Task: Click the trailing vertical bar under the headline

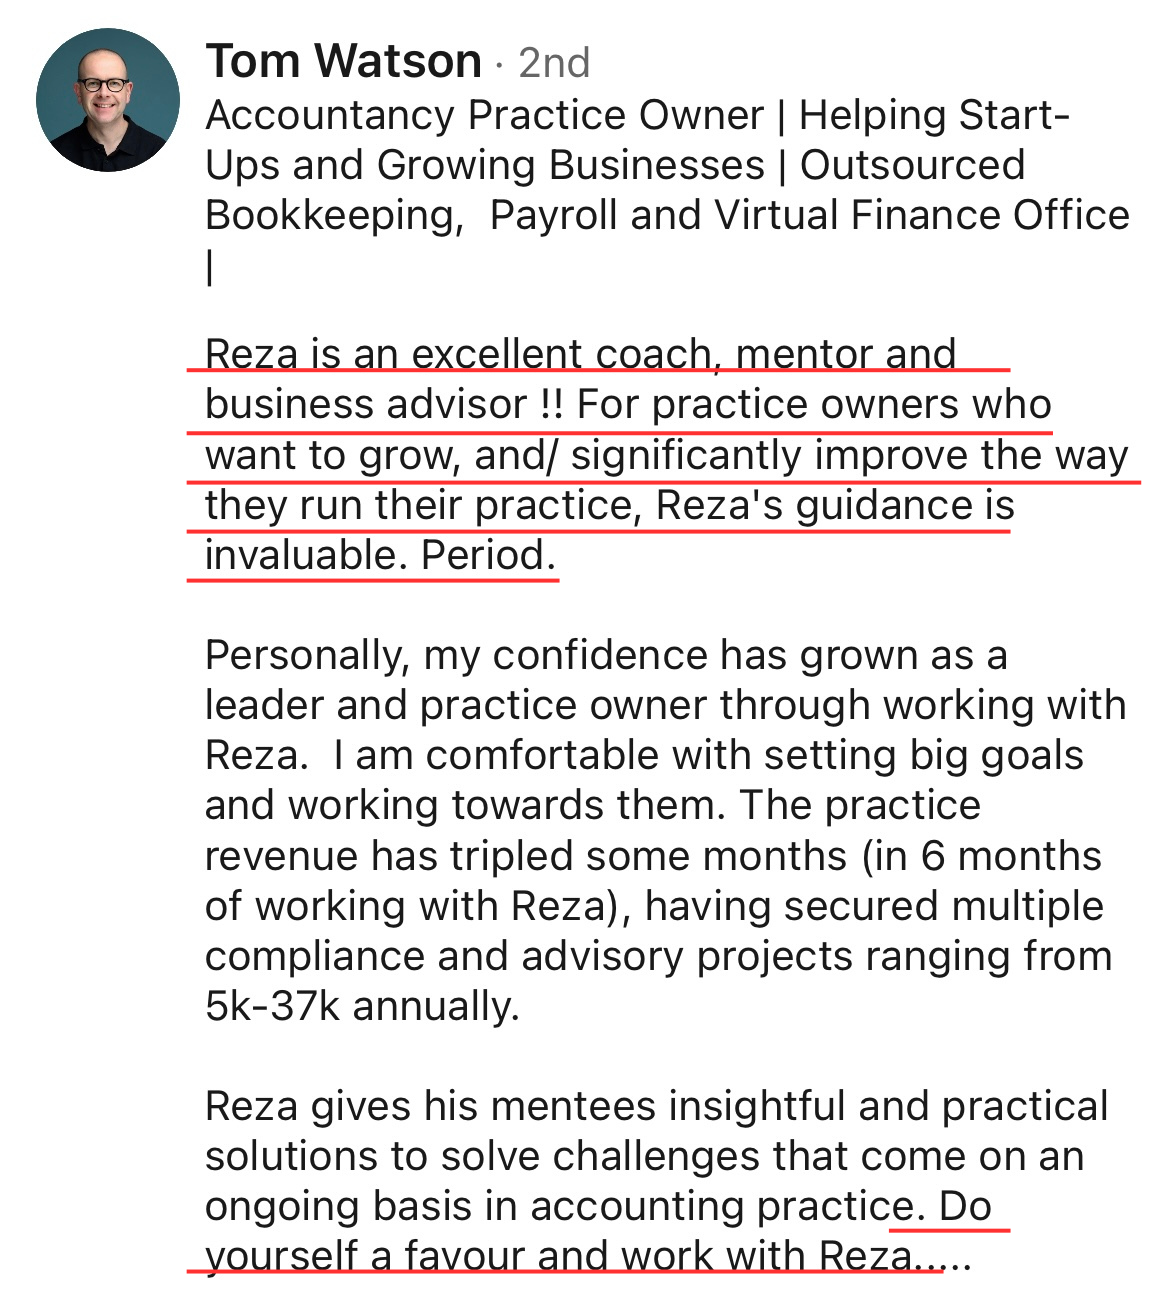Action: coord(210,267)
